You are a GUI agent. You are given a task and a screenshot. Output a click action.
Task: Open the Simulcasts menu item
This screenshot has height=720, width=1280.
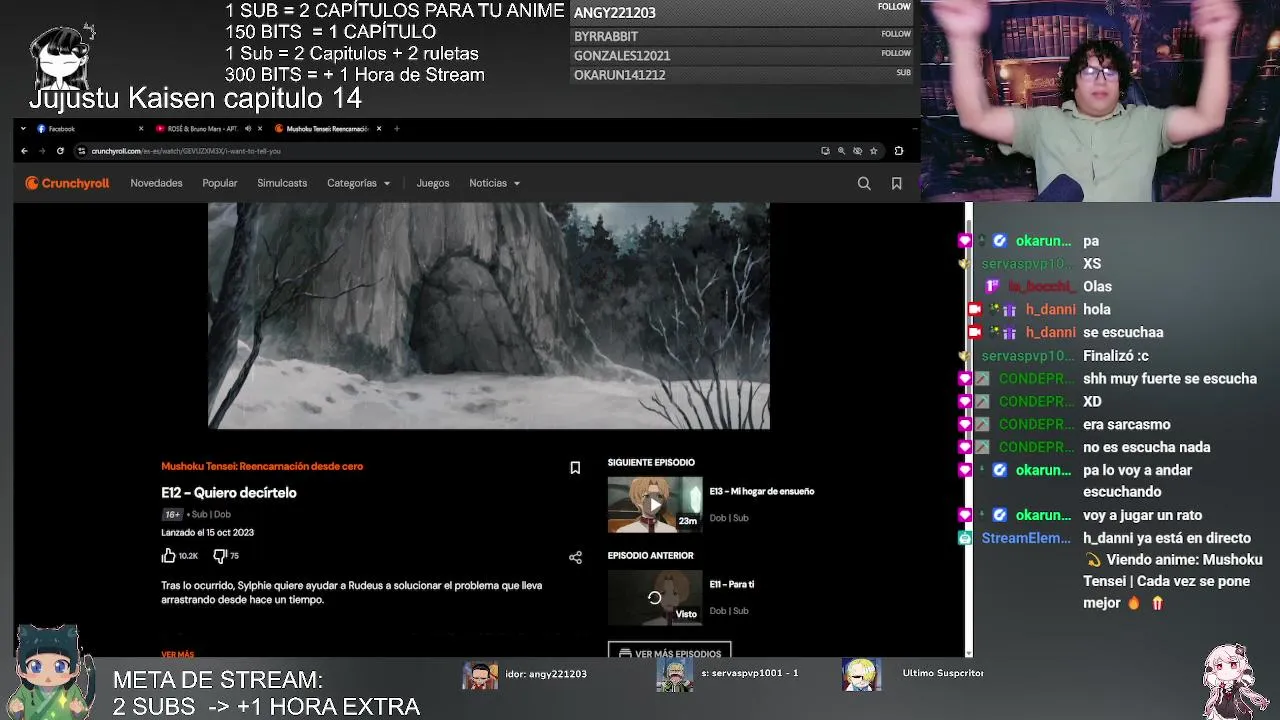(x=282, y=183)
